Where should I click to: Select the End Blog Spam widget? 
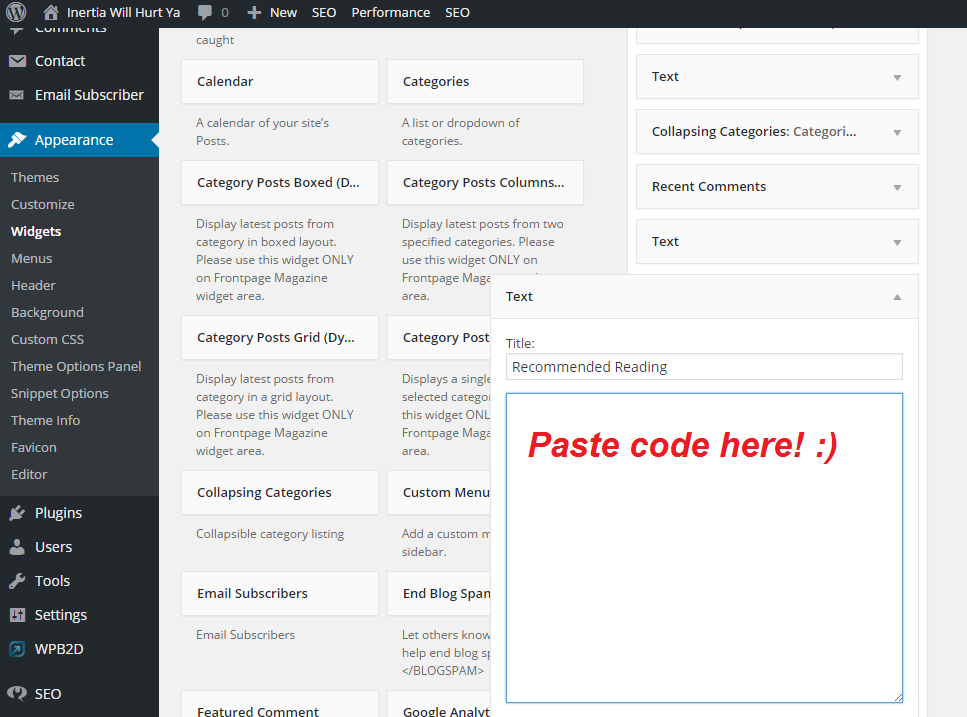pyautogui.click(x=438, y=594)
